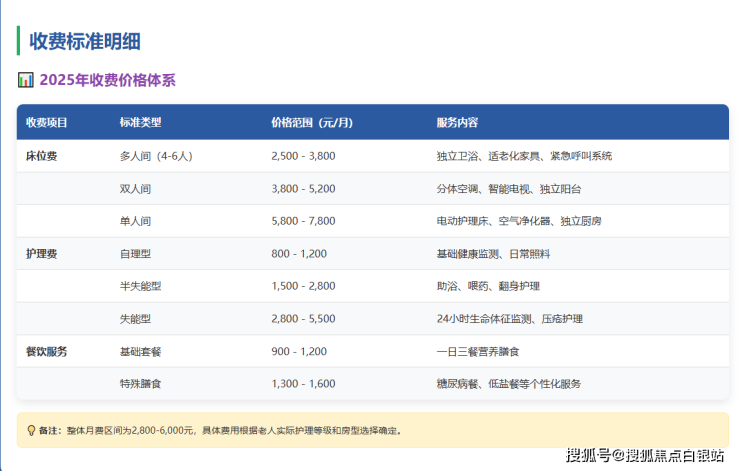This screenshot has width=740, height=471.
Task: Click the 特殊膳食 row type cell
Action: [140, 384]
